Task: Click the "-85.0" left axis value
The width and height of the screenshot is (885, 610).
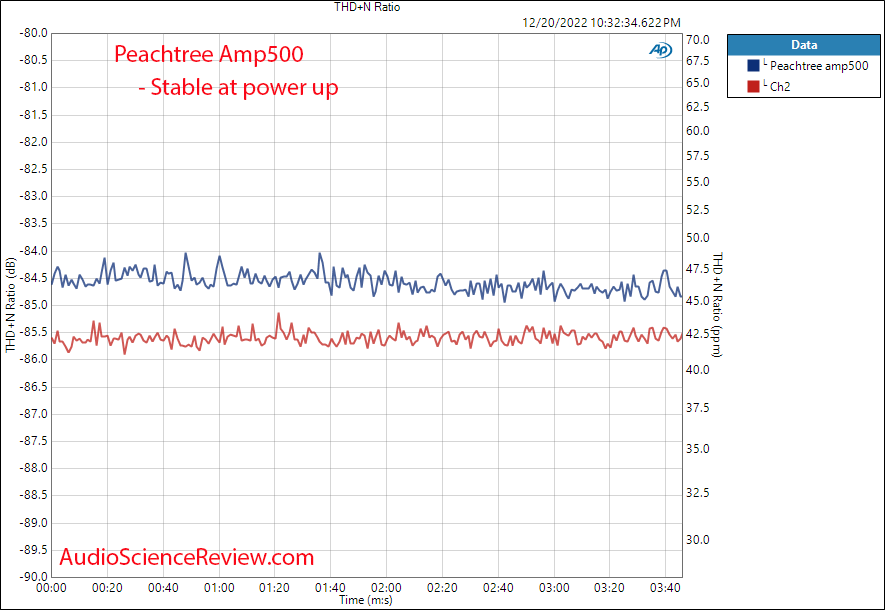Action: click(33, 305)
